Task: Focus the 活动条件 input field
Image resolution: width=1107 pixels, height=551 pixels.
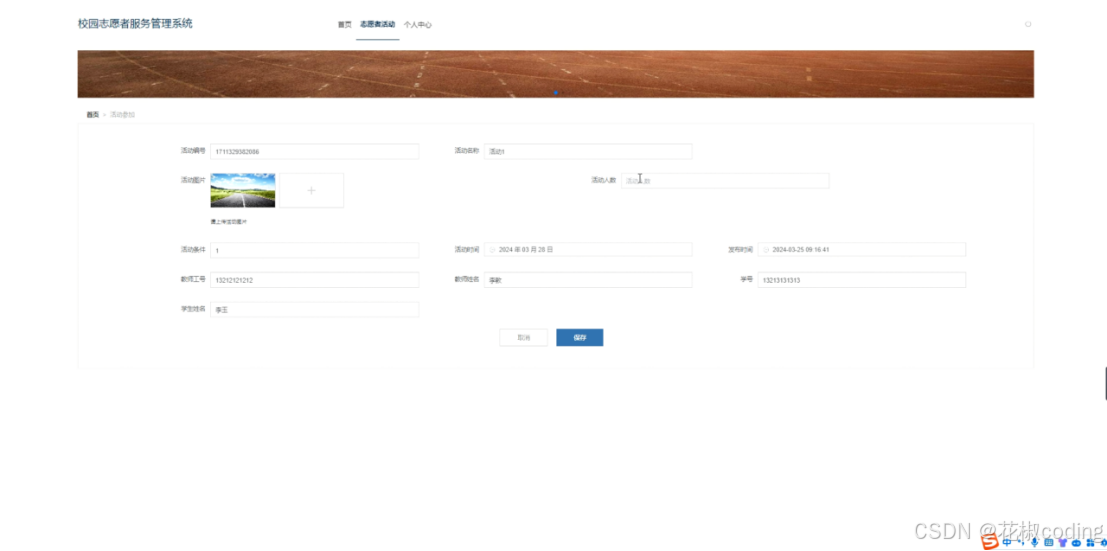Action: [x=314, y=251]
